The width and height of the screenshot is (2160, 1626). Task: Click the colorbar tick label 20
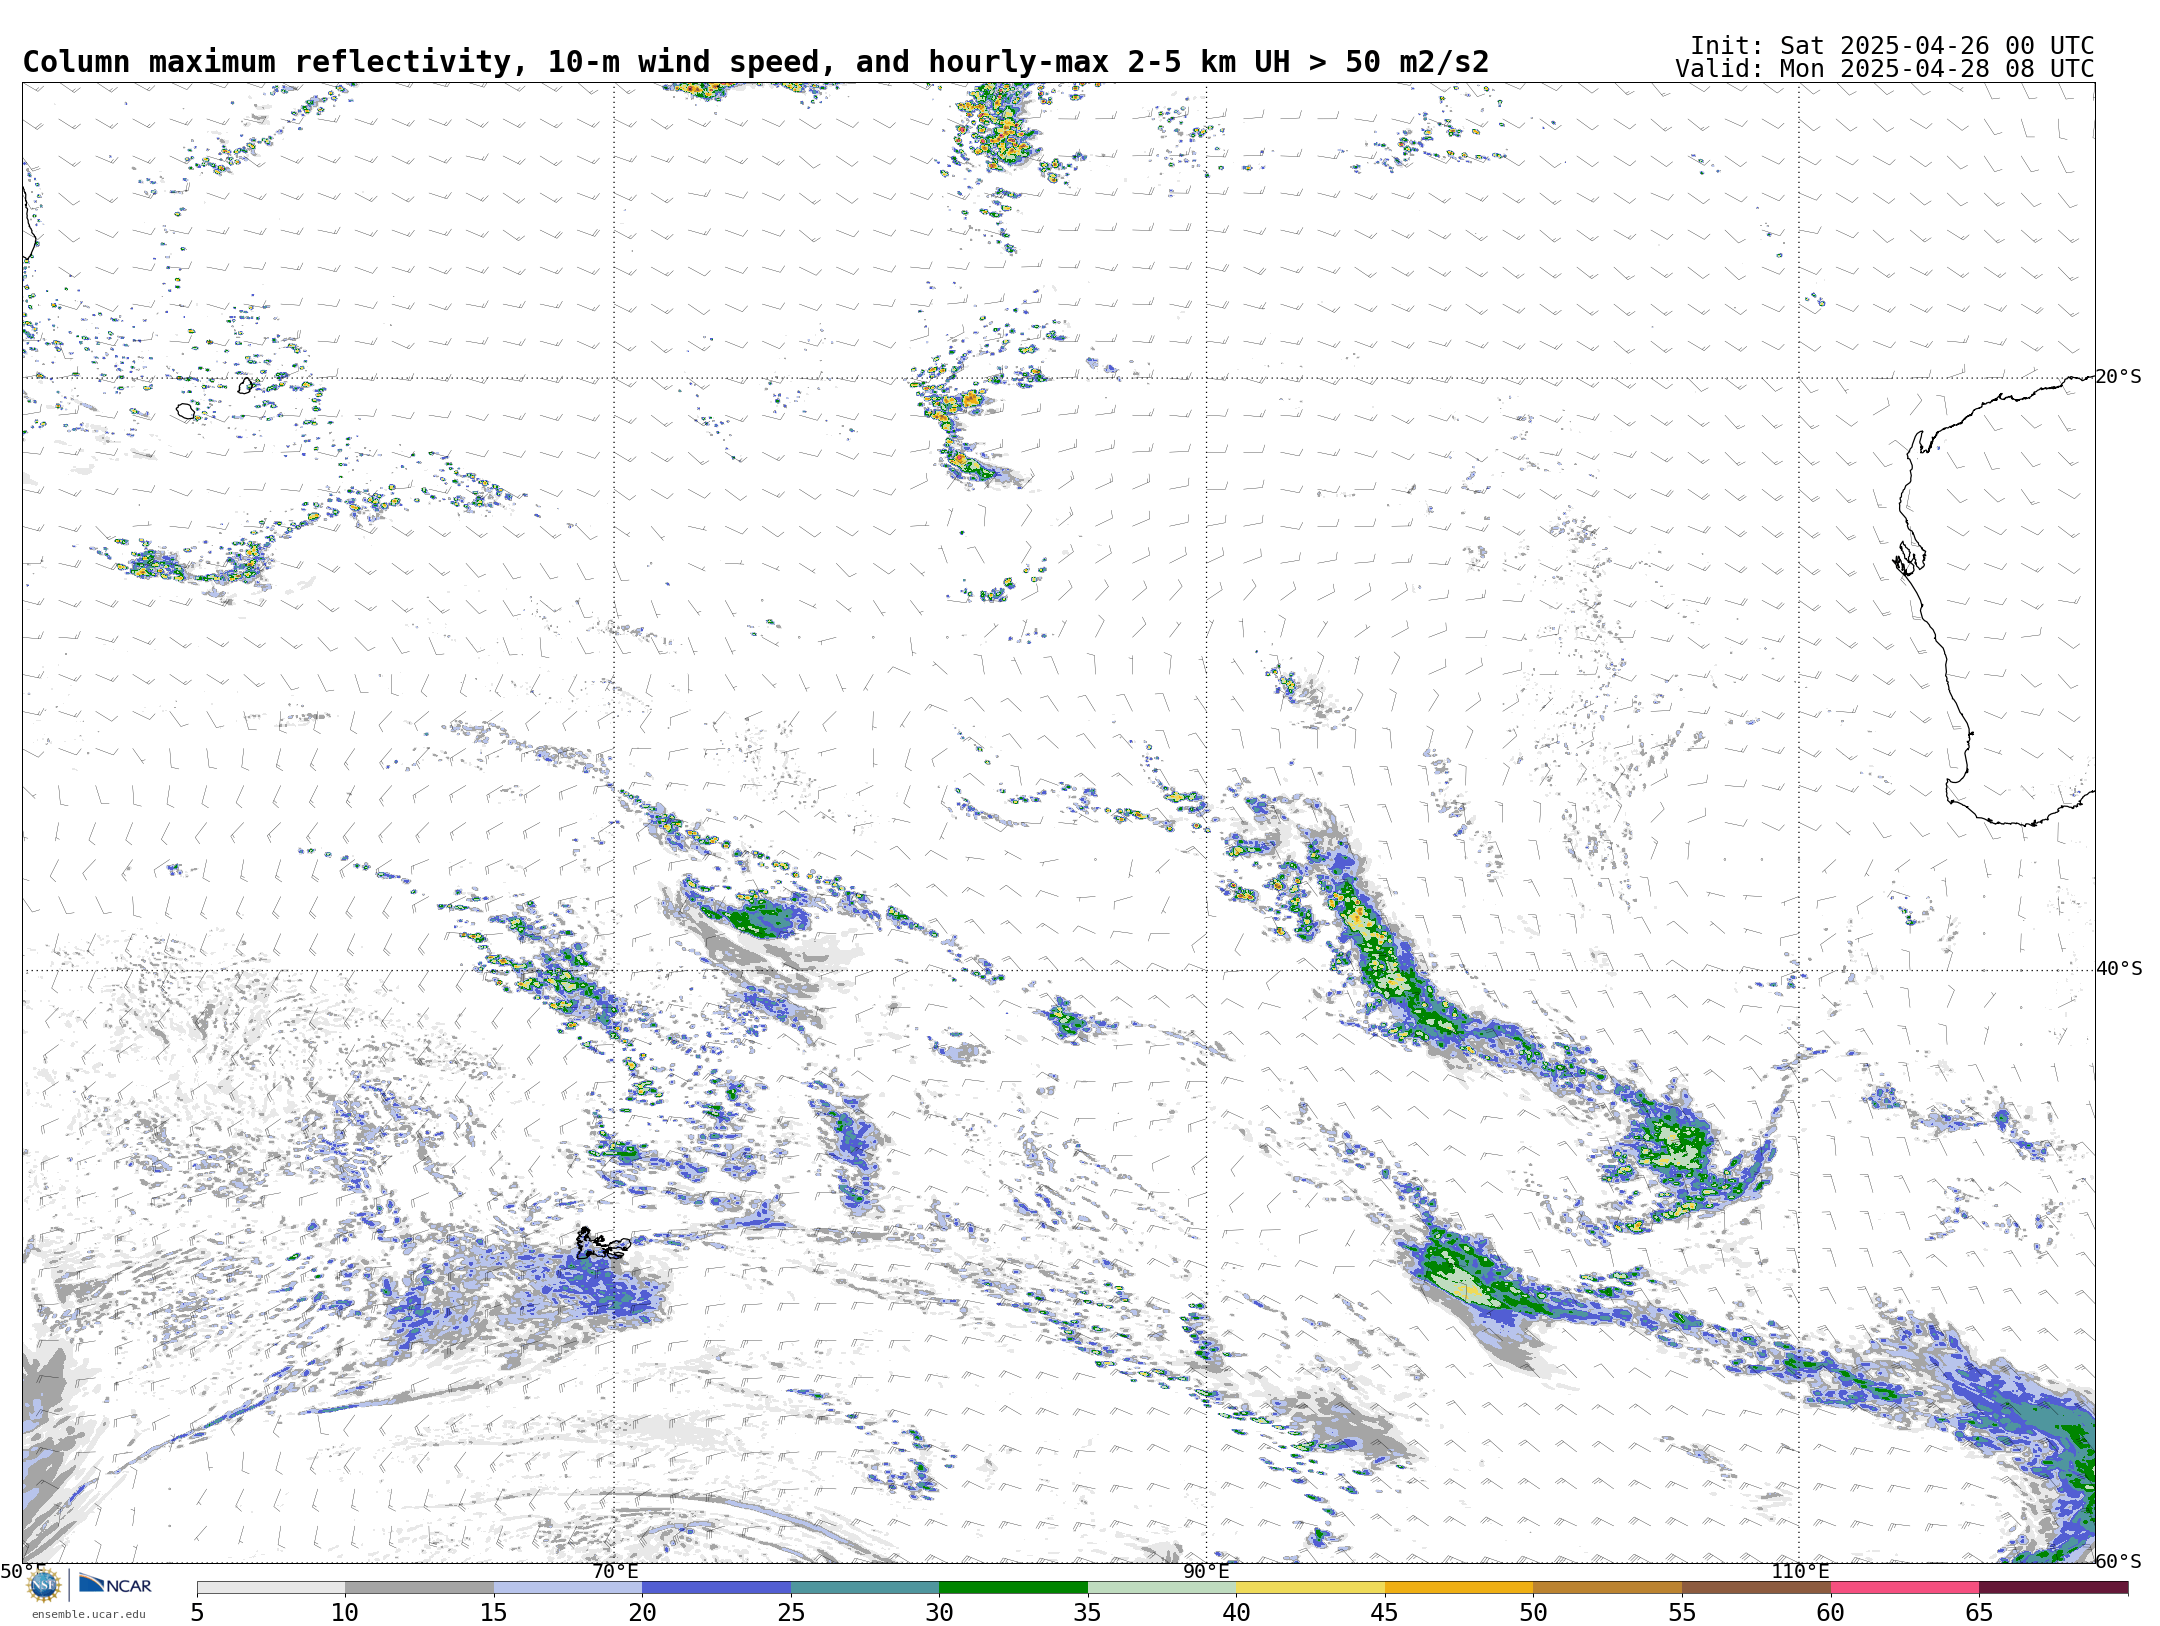point(642,1612)
